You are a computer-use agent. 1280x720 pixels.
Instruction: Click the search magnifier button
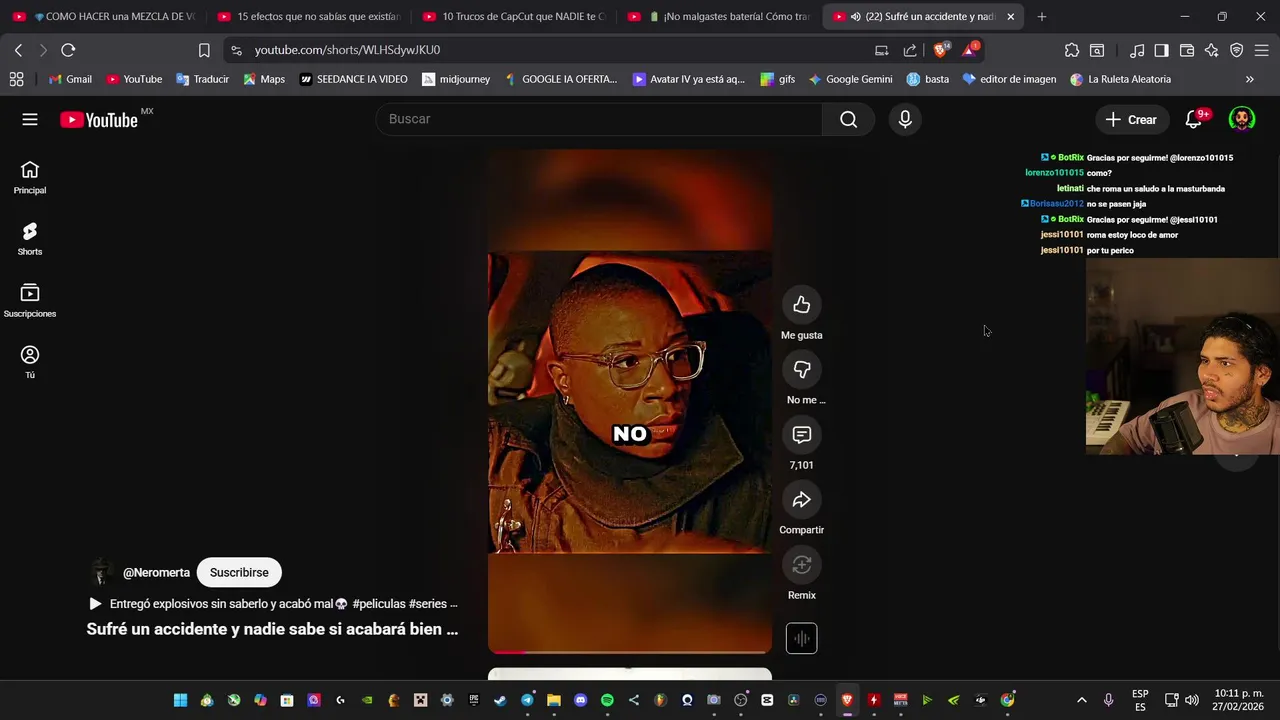[848, 119]
